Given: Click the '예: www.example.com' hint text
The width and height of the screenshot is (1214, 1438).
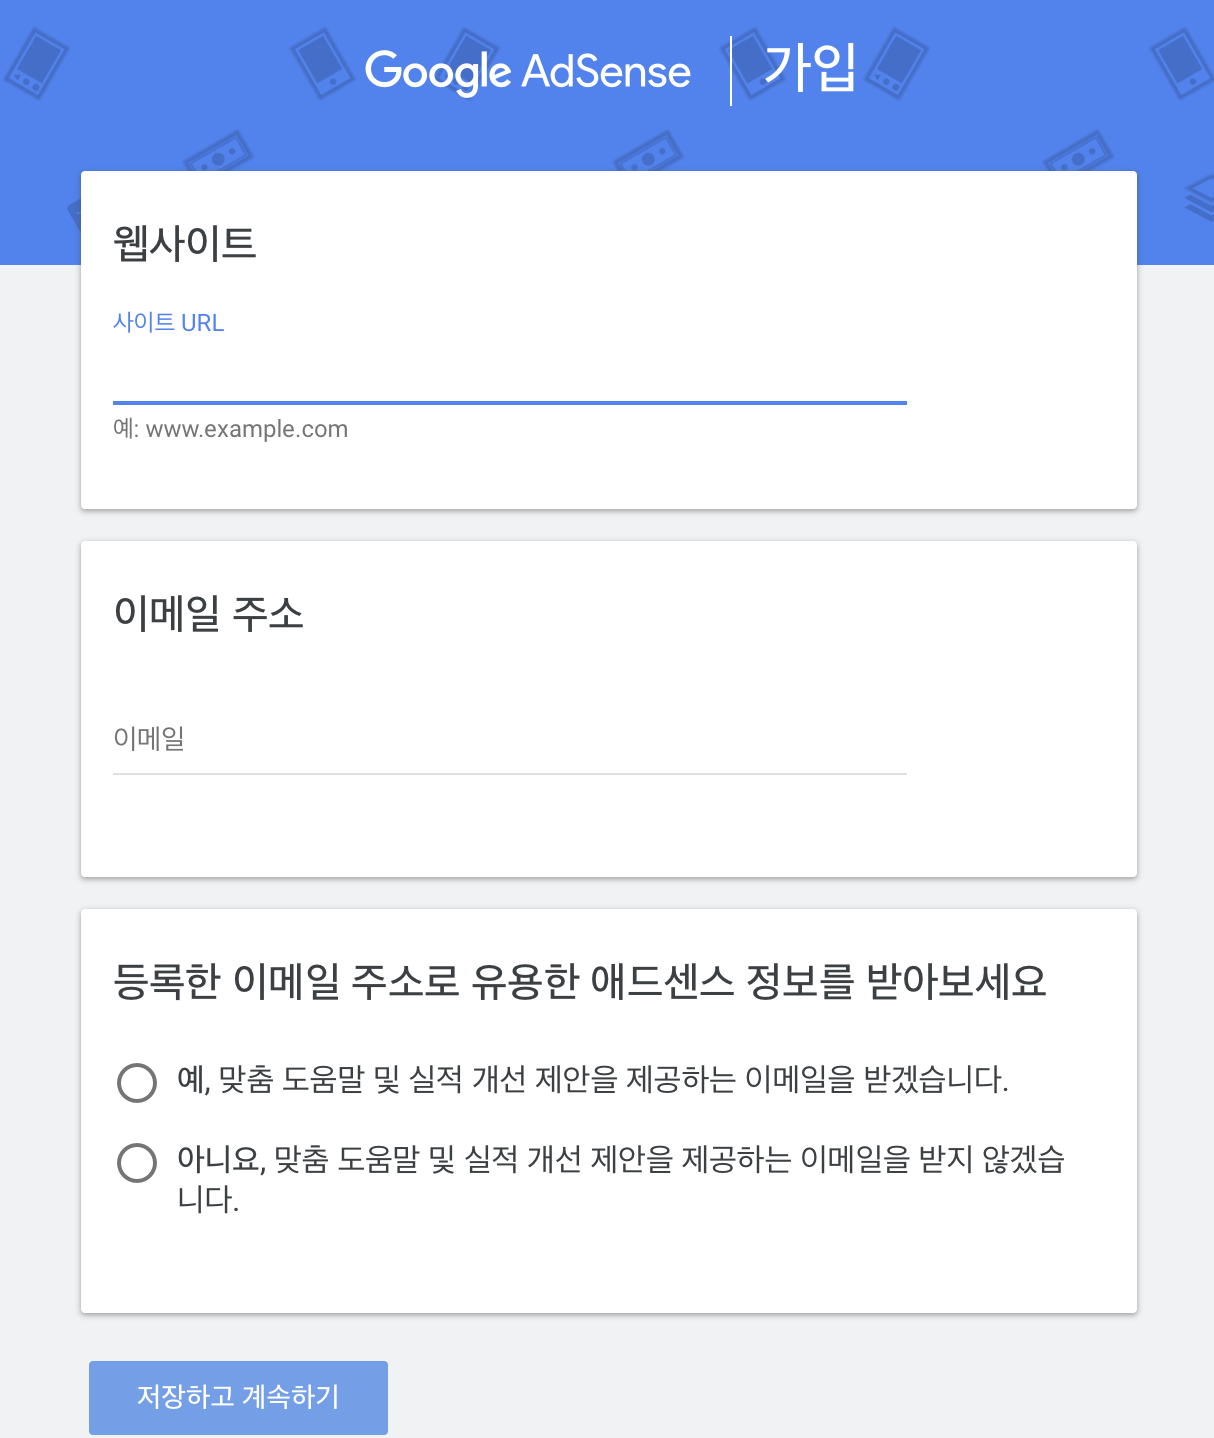Looking at the screenshot, I should coord(231,429).
